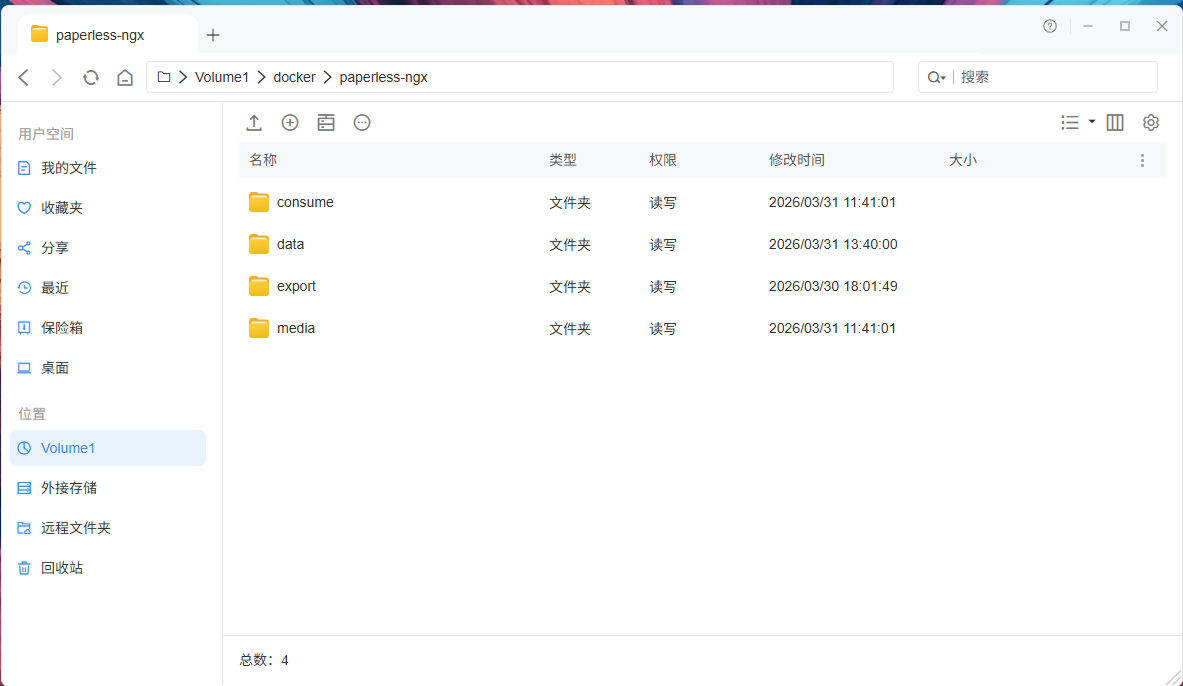Viewport: 1183px width, 686px height.
Task: Click the data folder icon
Action: 259,245
